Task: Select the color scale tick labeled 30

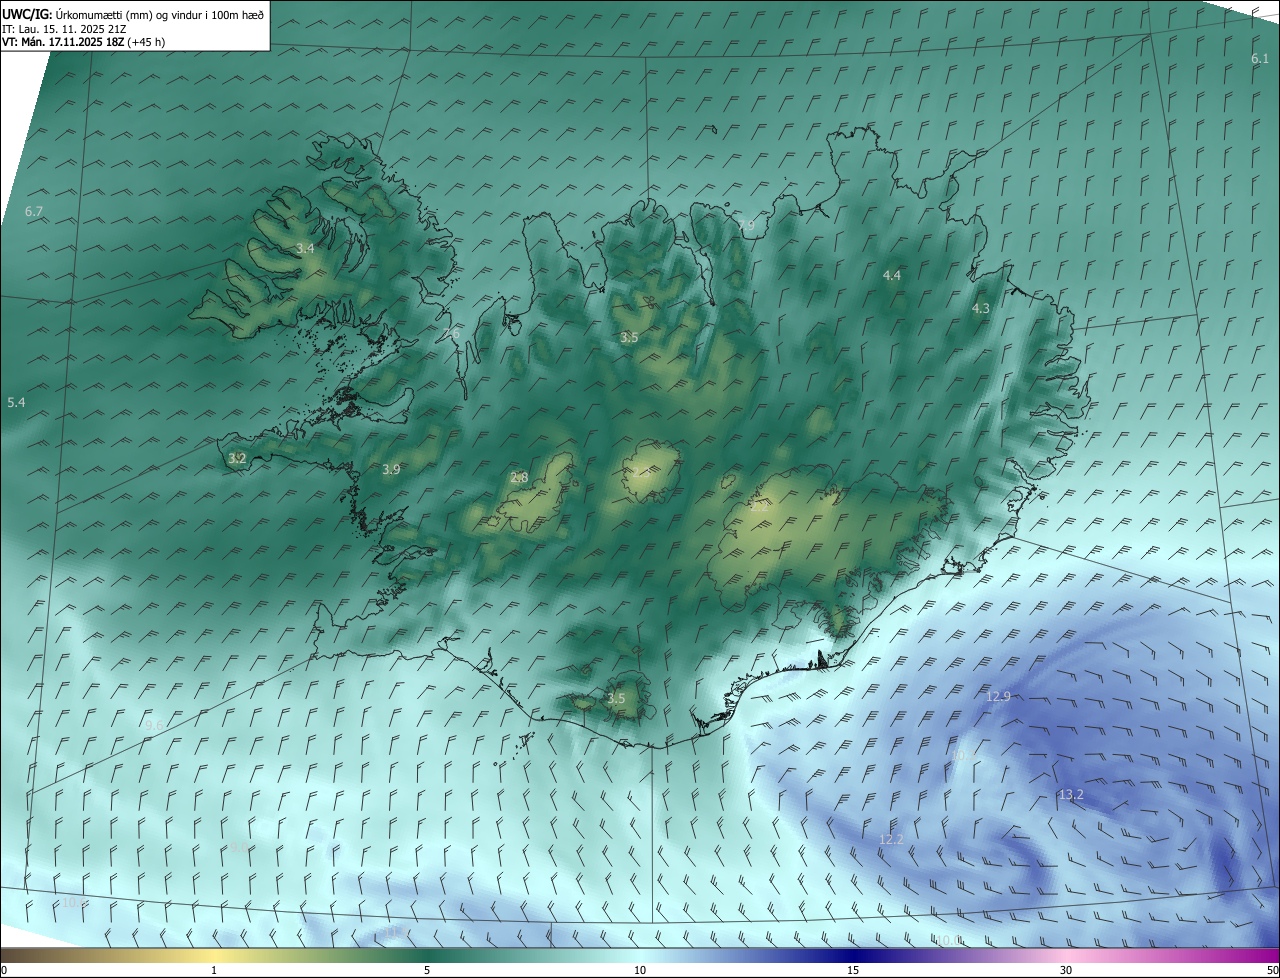Action: click(x=1066, y=970)
